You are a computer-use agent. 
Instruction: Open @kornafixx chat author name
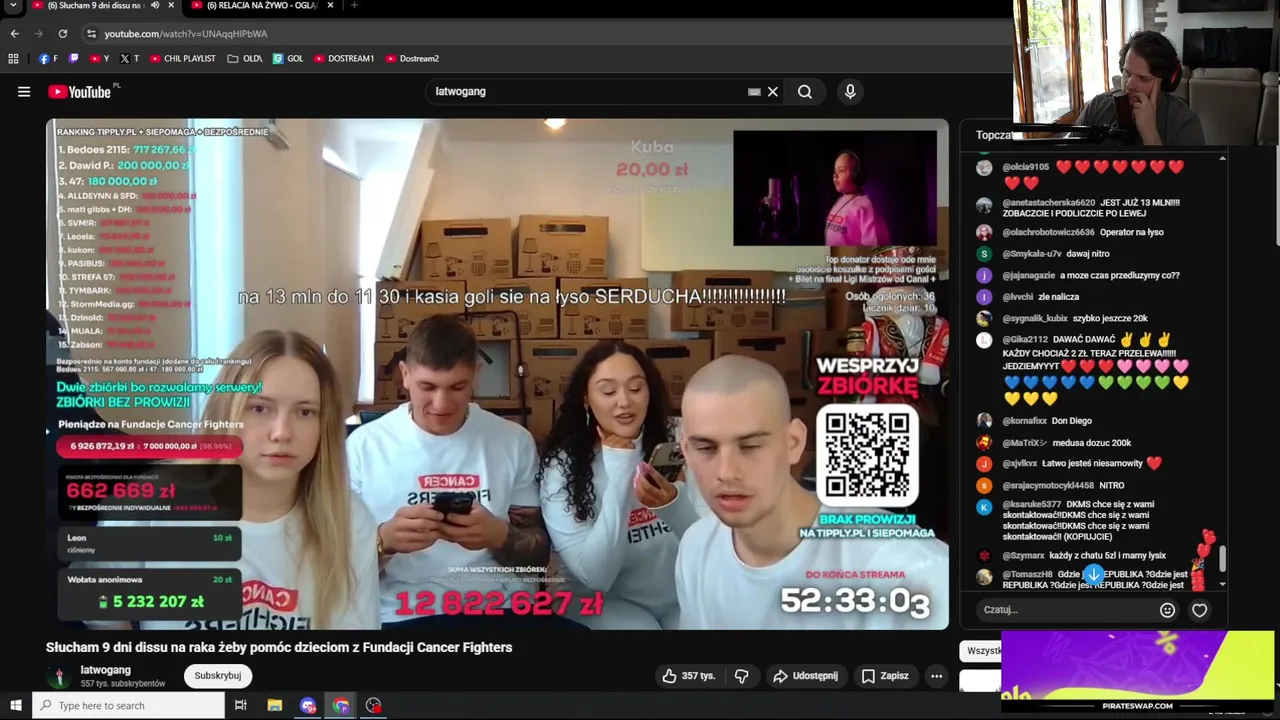click(x=1024, y=421)
